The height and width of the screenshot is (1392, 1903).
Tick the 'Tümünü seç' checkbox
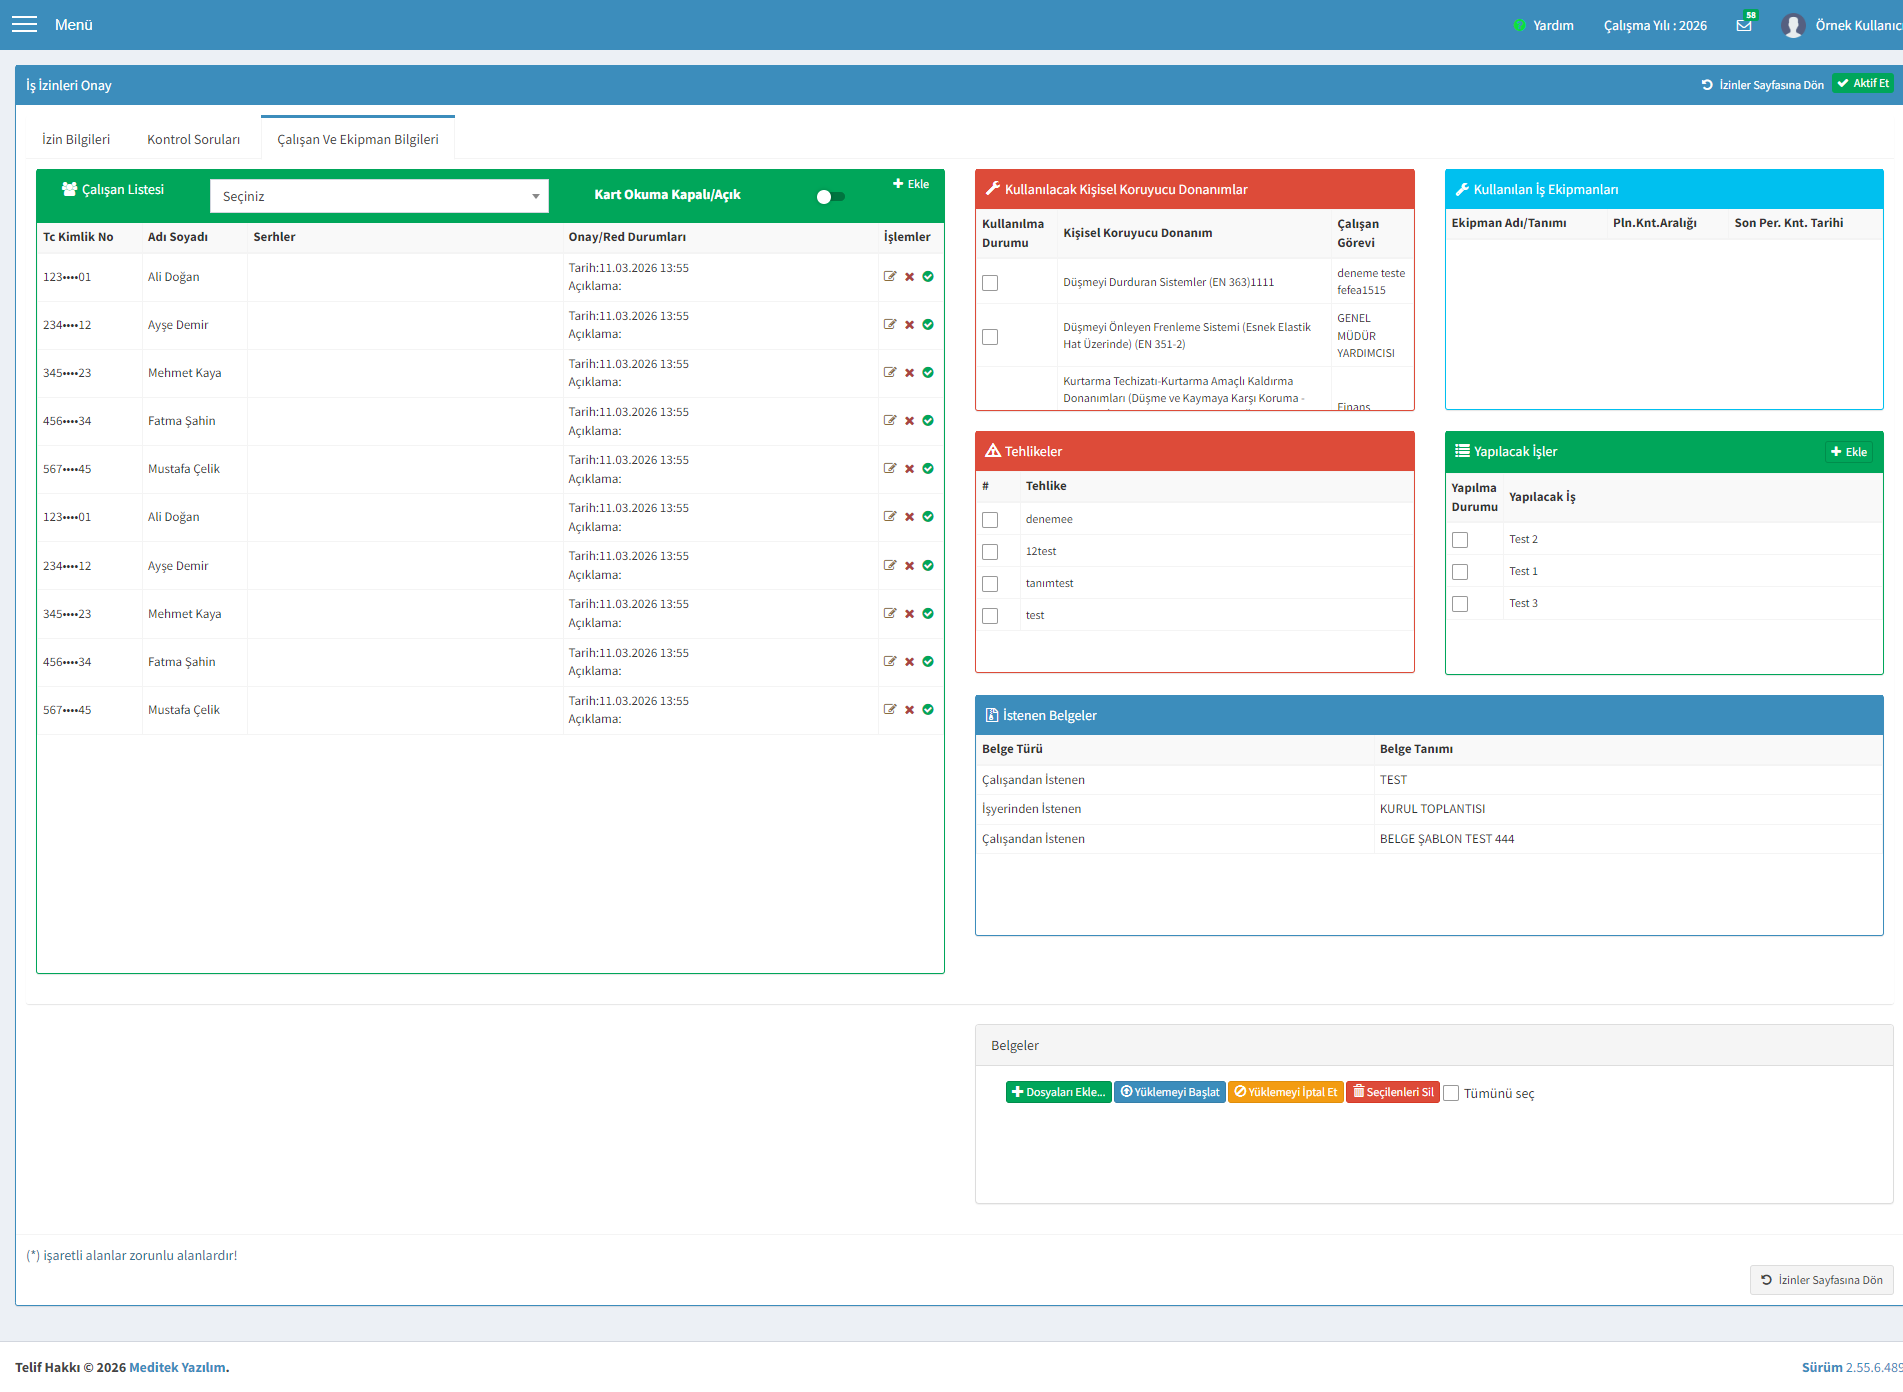coord(1451,1093)
